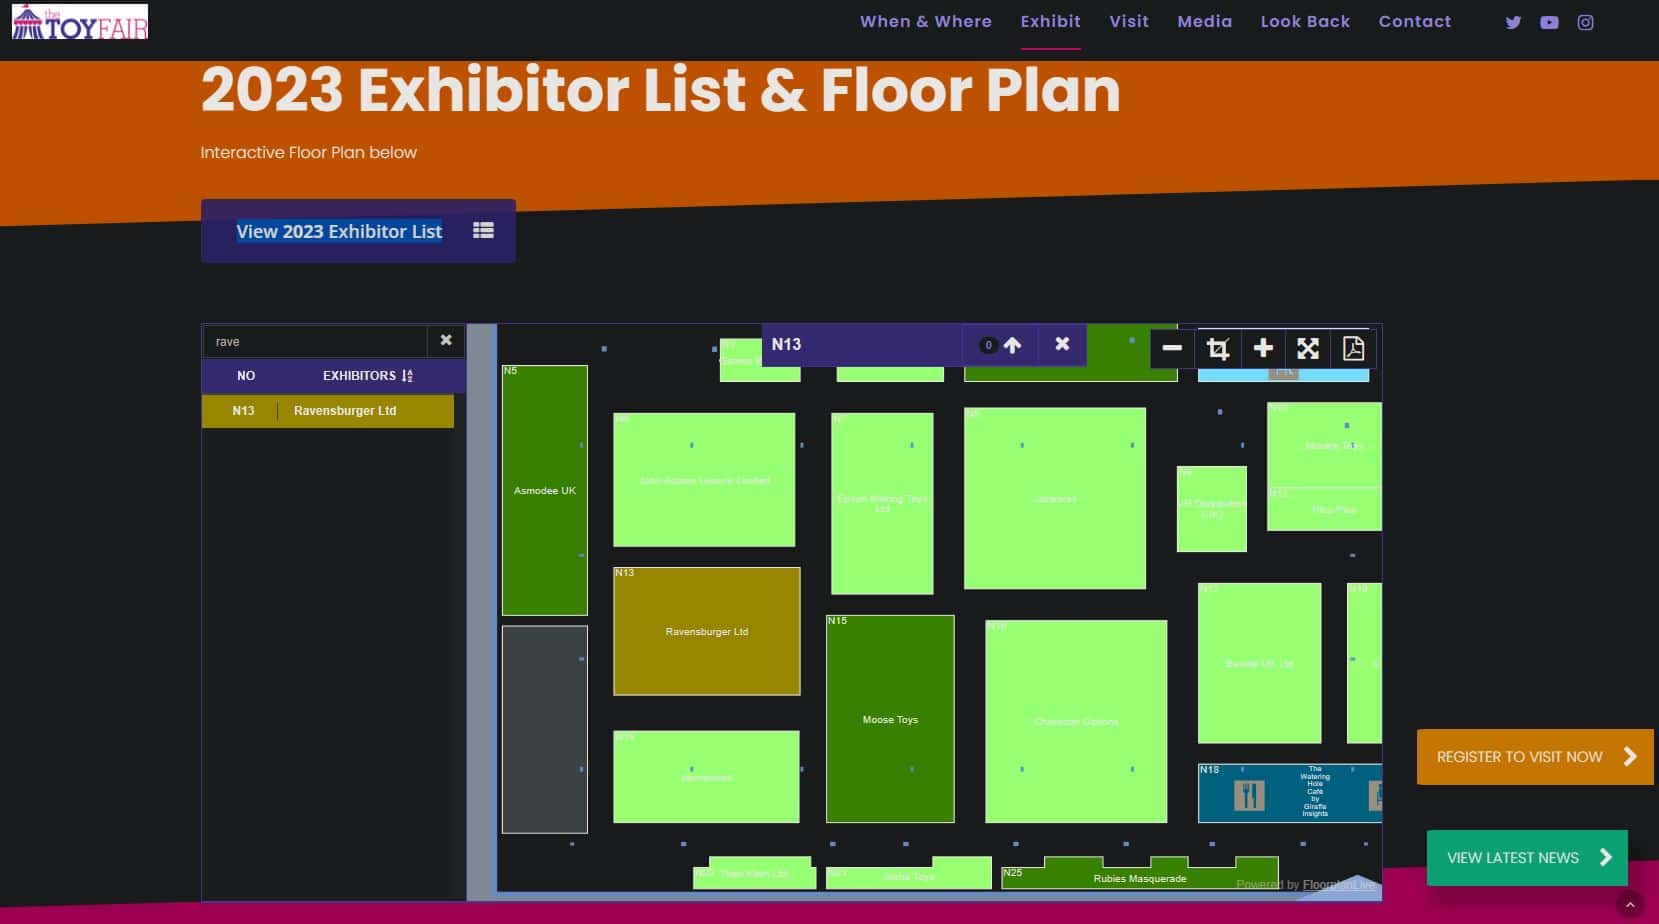
Task: Click View Latest News button
Action: point(1527,858)
